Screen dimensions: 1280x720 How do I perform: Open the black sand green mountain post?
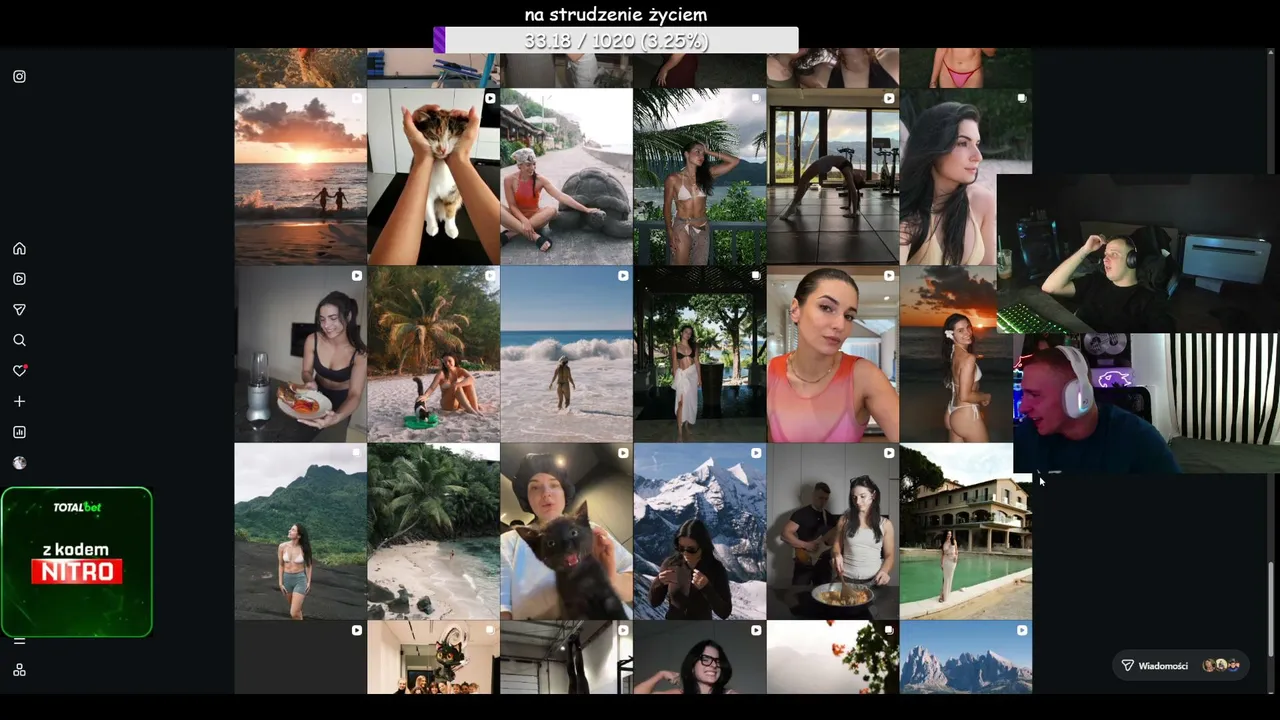pyautogui.click(x=300, y=532)
